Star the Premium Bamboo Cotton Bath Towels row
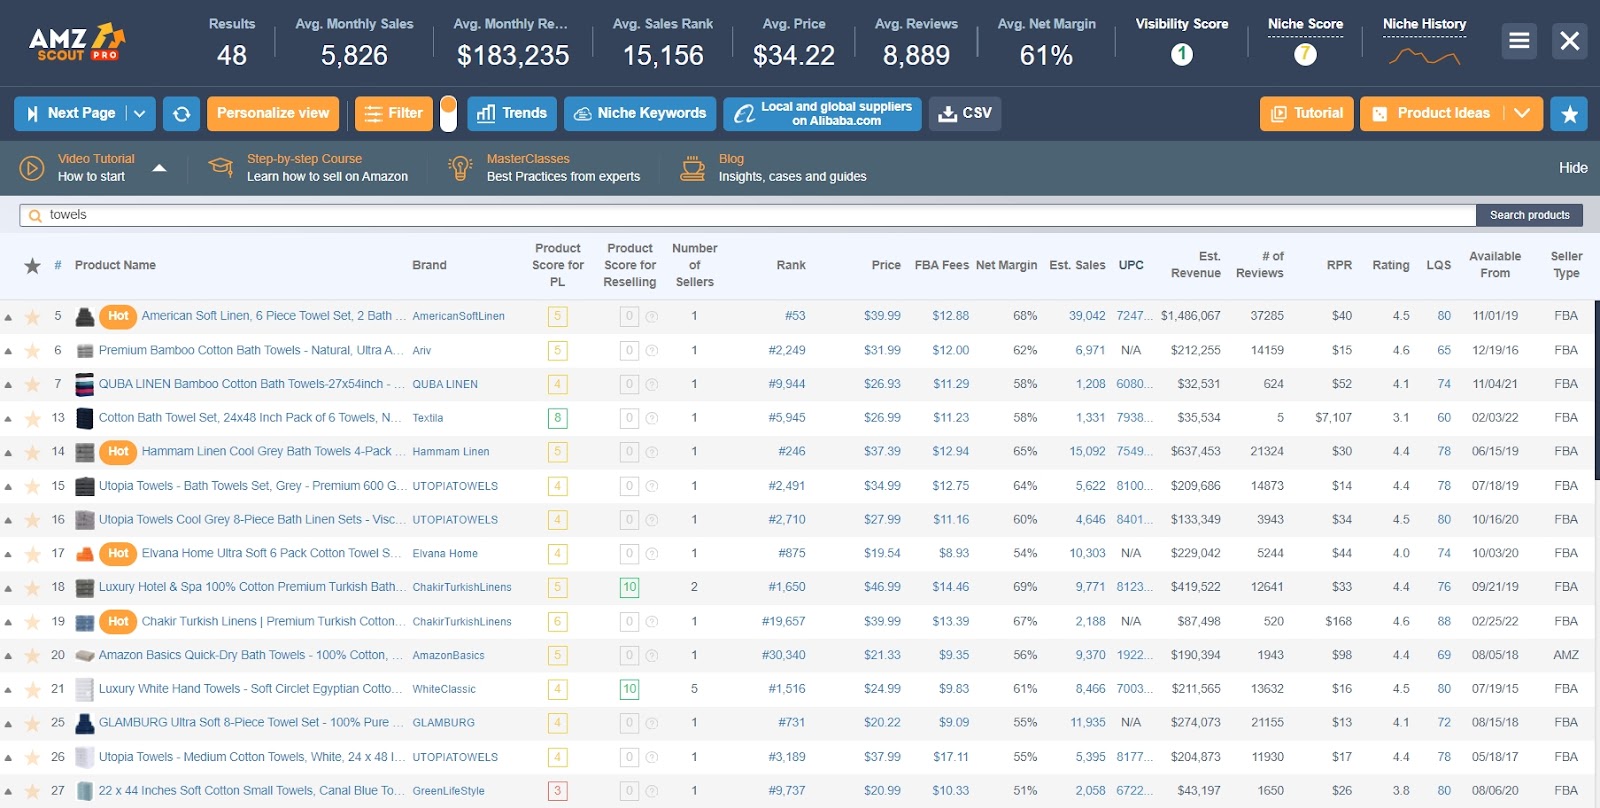 [x=33, y=351]
